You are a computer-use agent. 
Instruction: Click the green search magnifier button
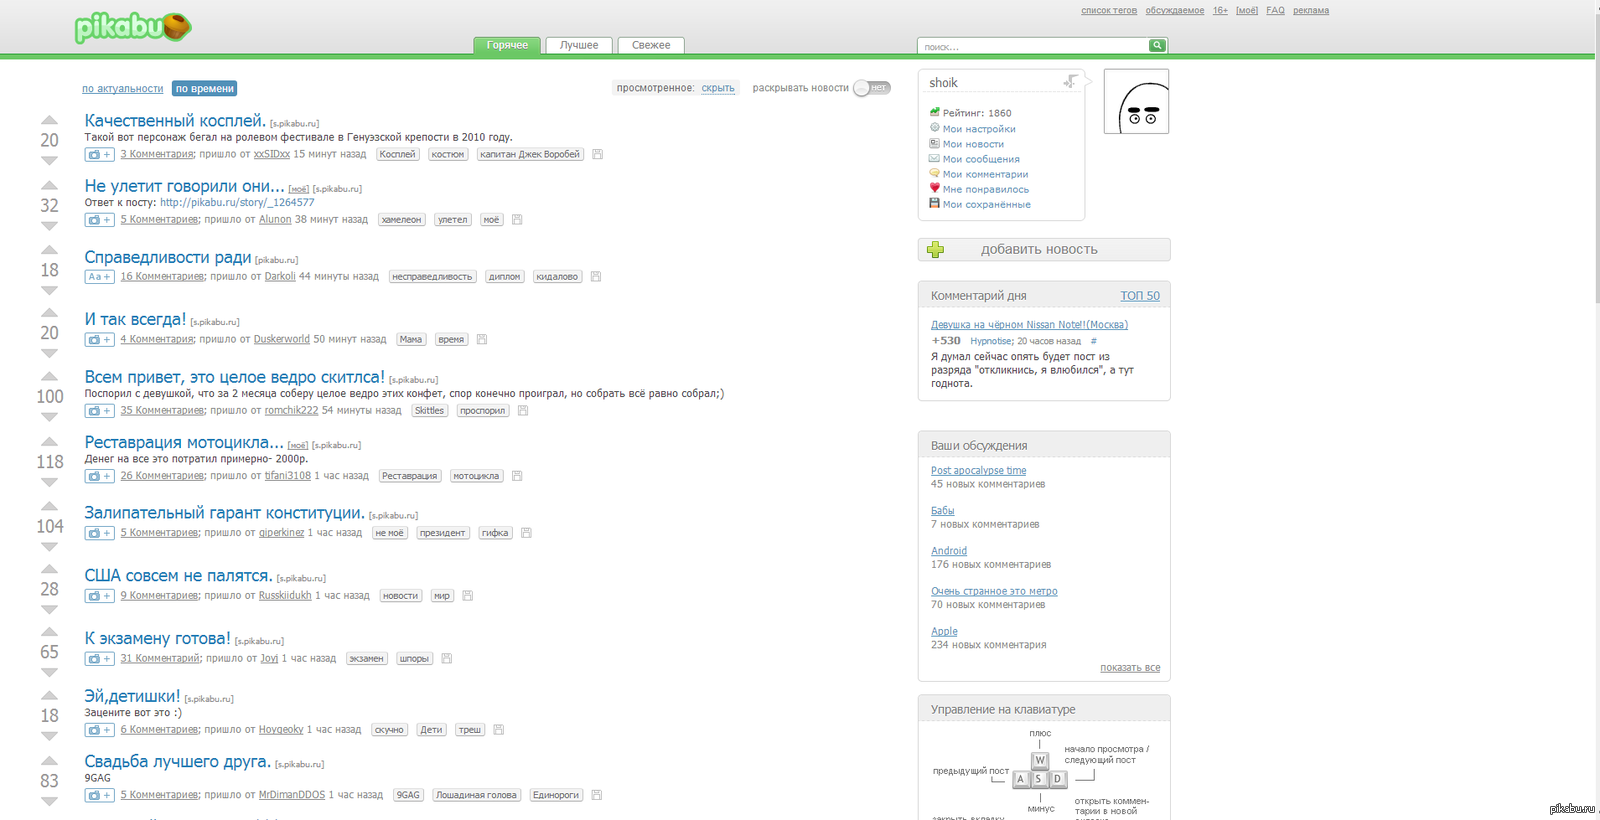coord(1157,45)
